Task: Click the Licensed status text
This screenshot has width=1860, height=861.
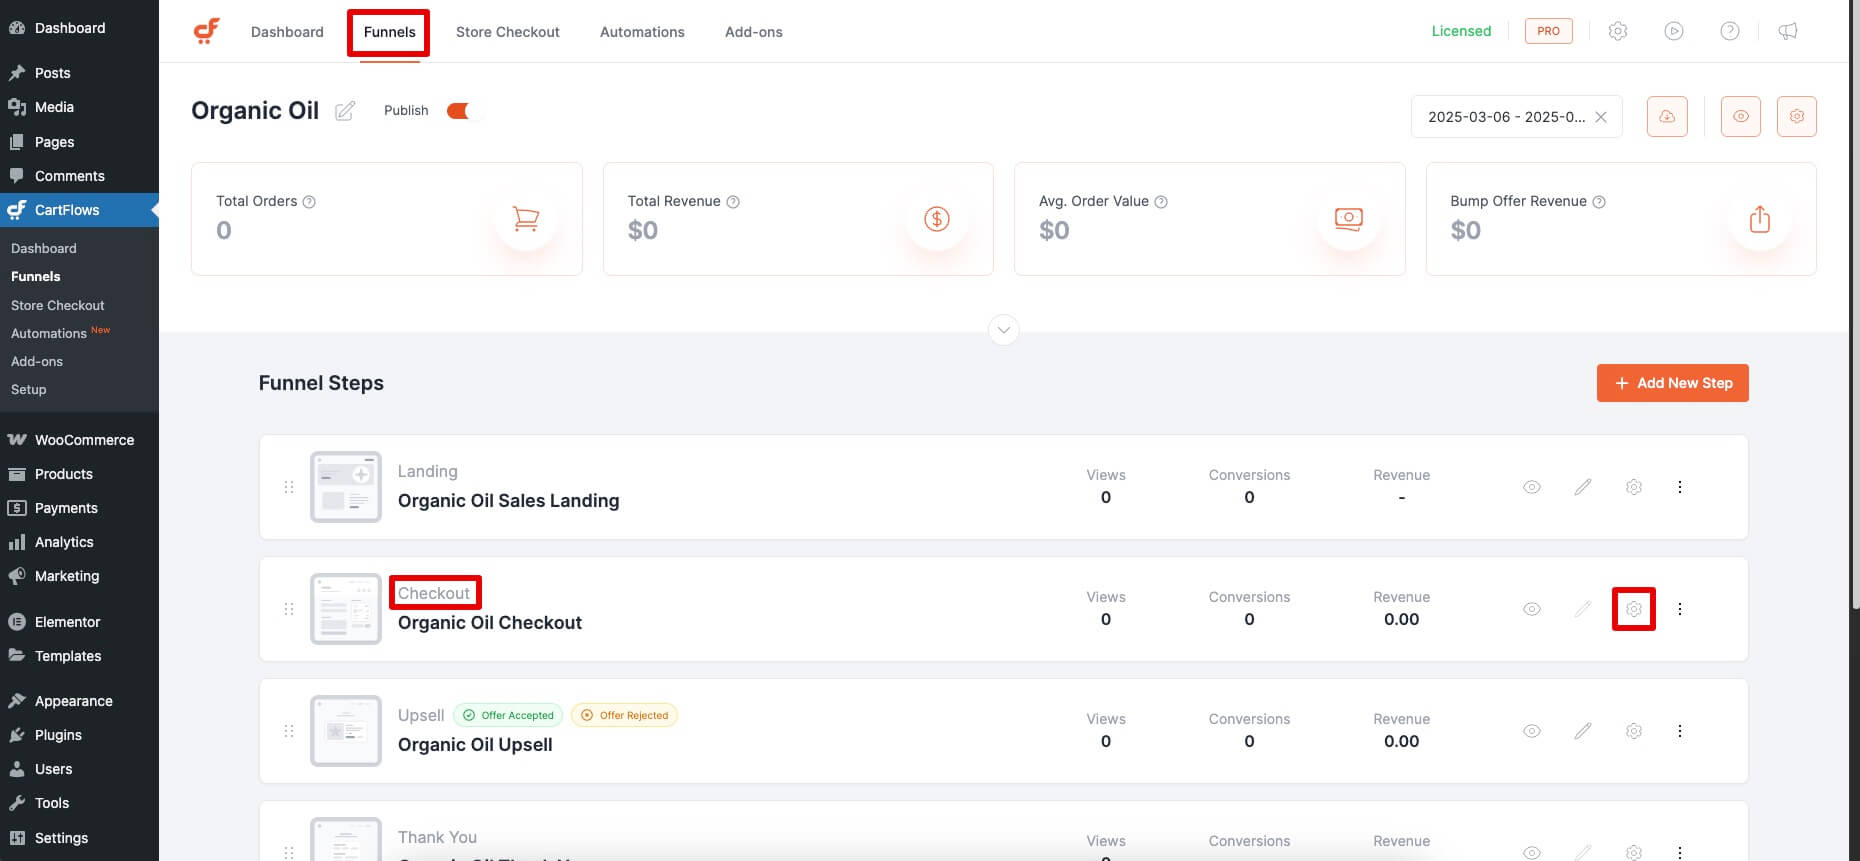Action: coord(1461,31)
